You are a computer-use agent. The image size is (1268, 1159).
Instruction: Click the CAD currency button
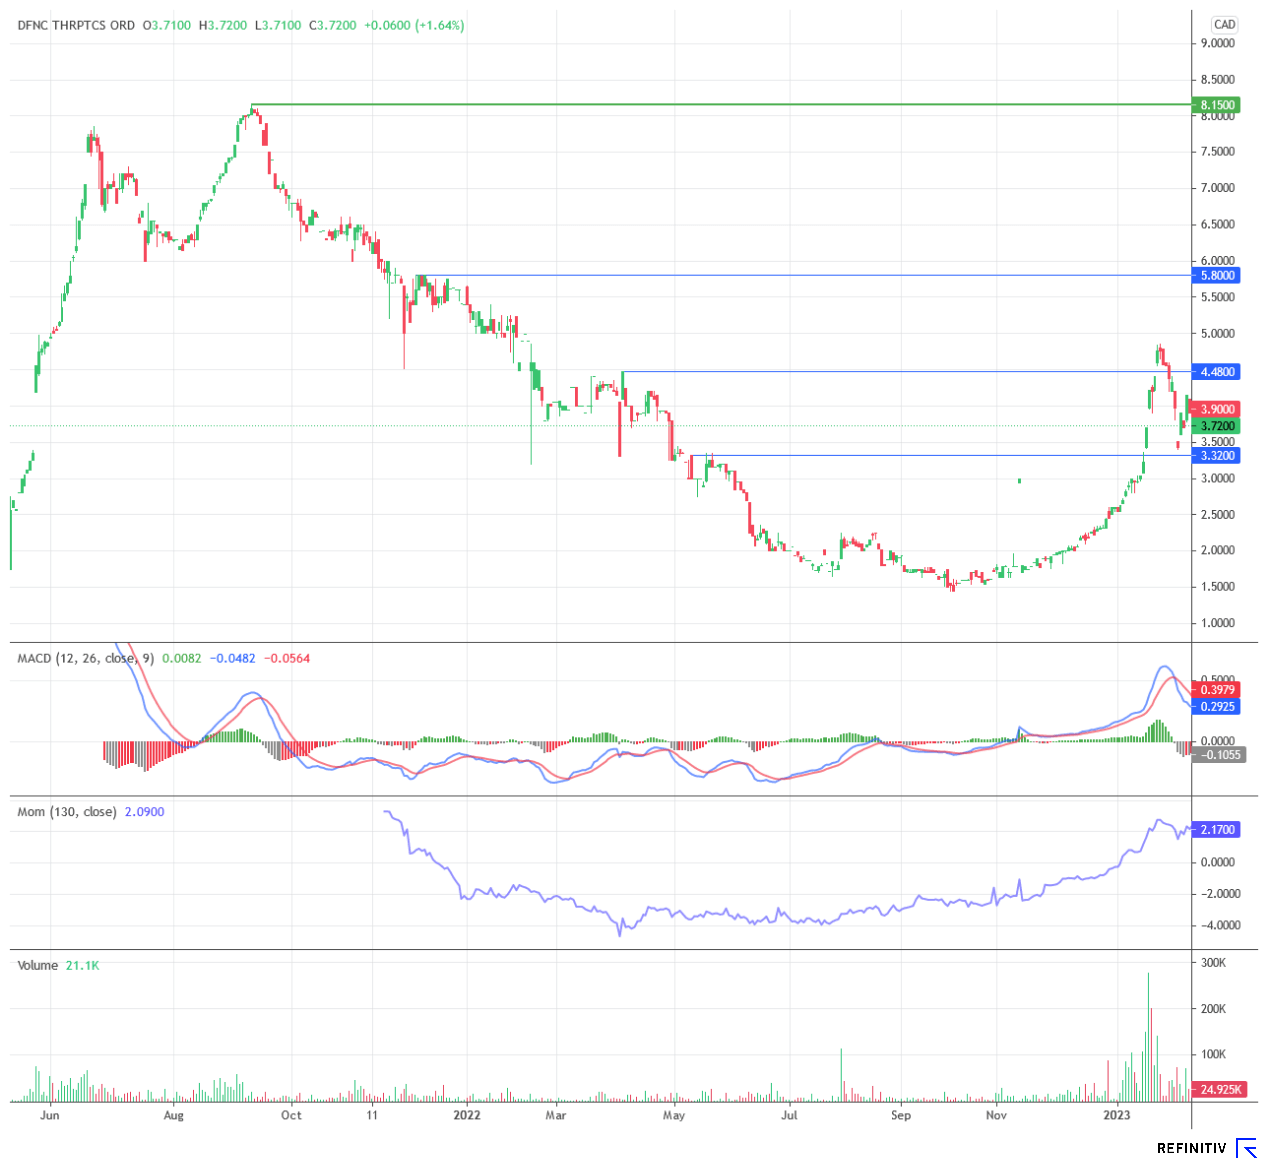(x=1224, y=25)
